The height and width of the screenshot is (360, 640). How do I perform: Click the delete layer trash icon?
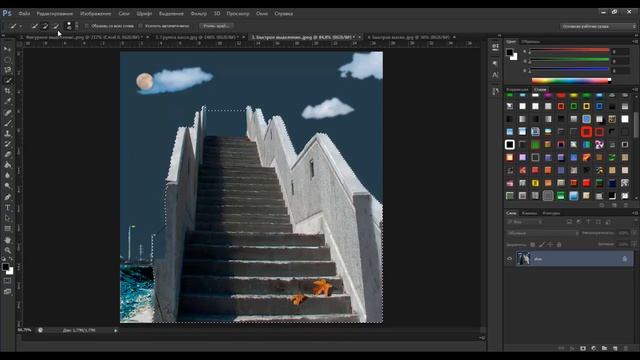point(626,348)
